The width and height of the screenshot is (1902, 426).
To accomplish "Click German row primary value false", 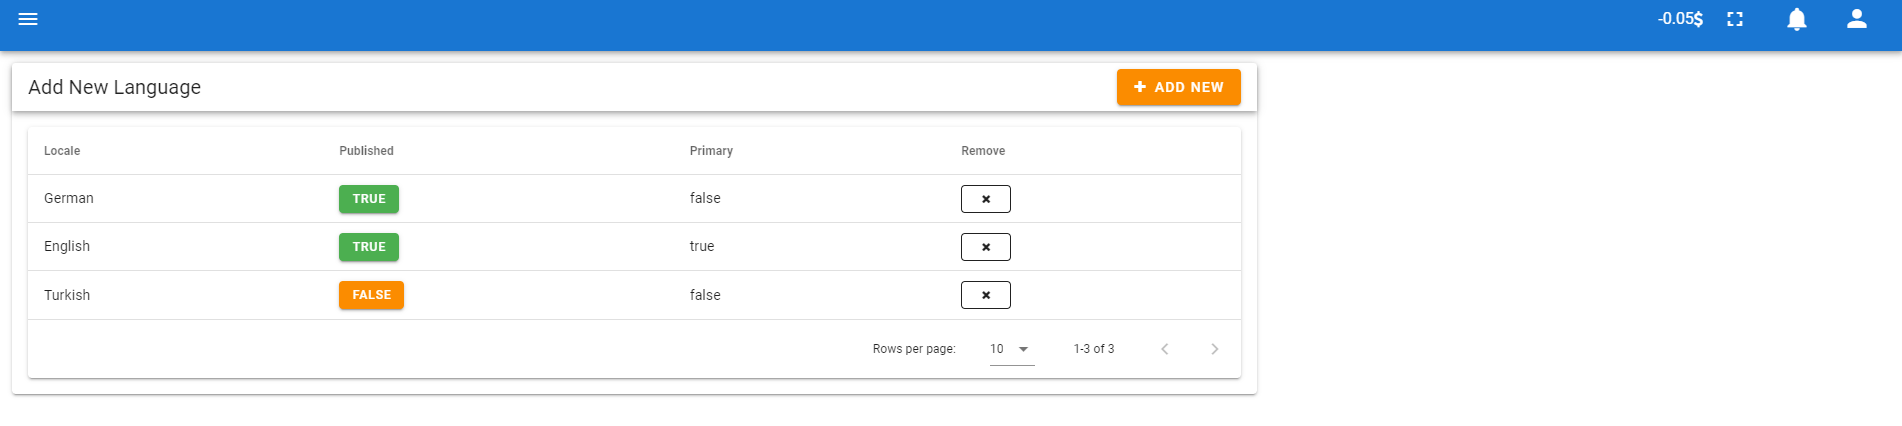I will click(x=705, y=198).
